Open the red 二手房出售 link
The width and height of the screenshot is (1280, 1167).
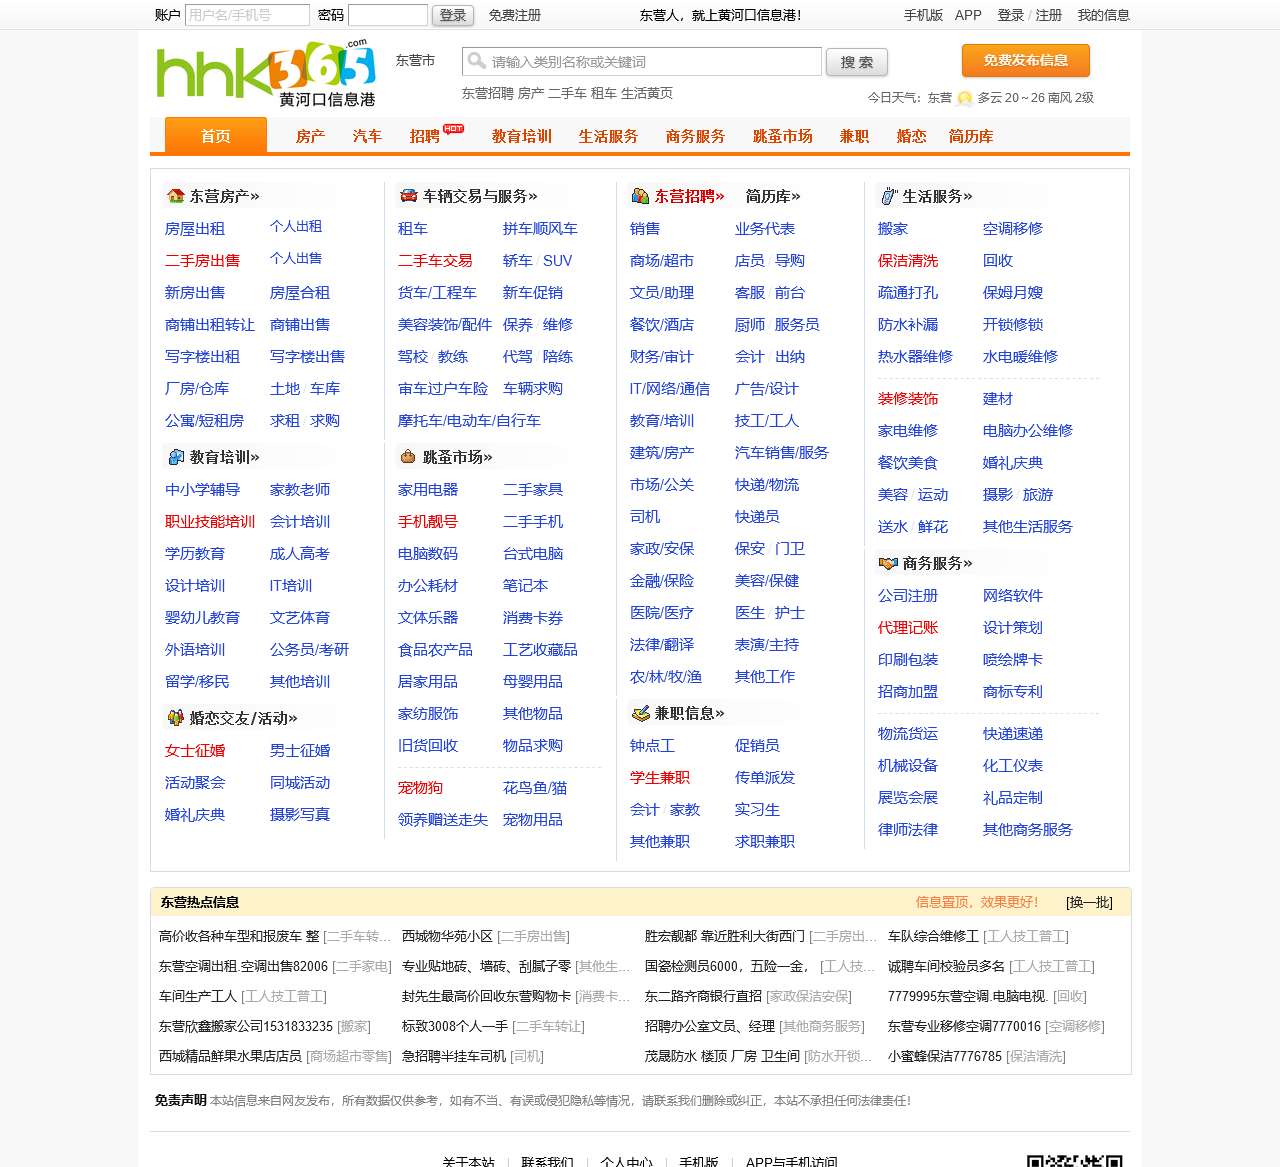click(202, 261)
